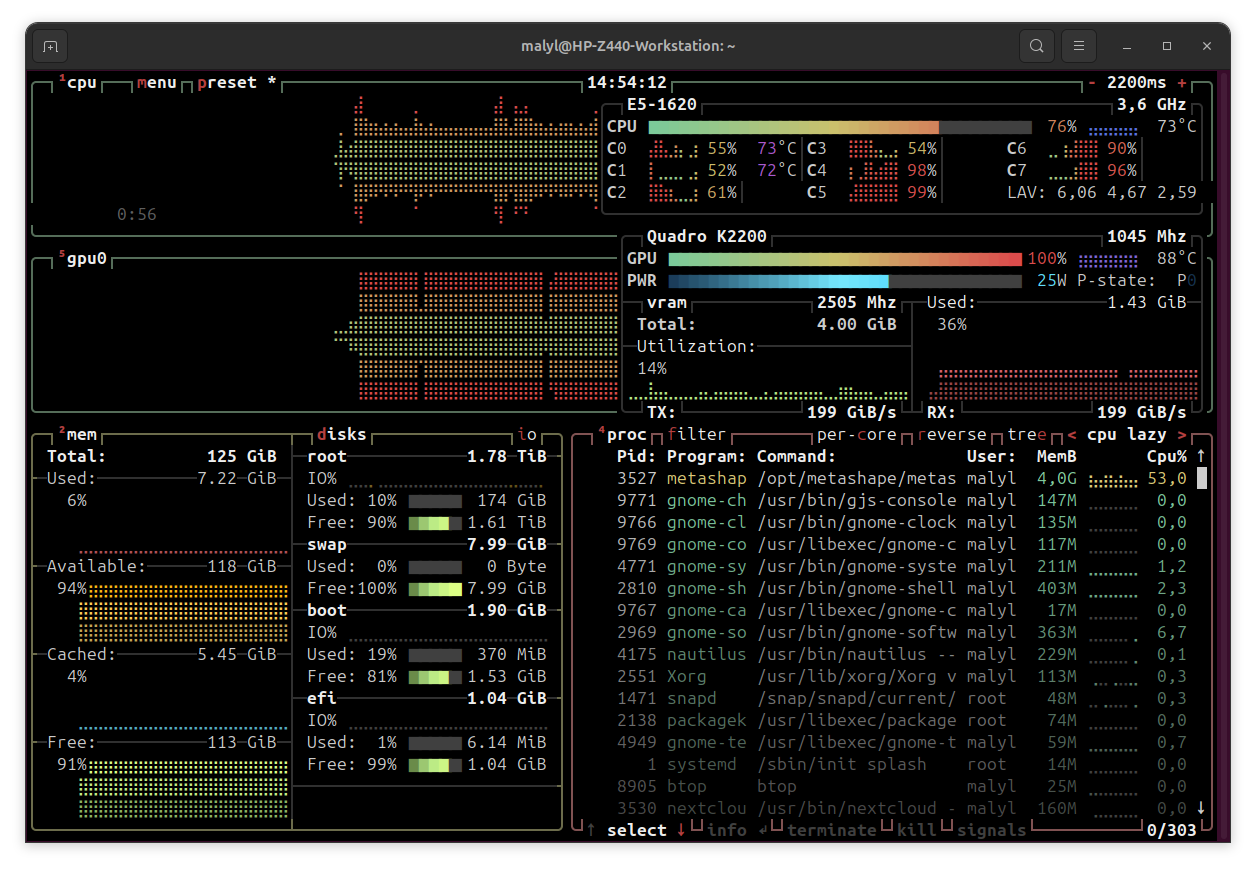Toggle the cpu box label
This screenshot has width=1256, height=871.
pos(77,82)
